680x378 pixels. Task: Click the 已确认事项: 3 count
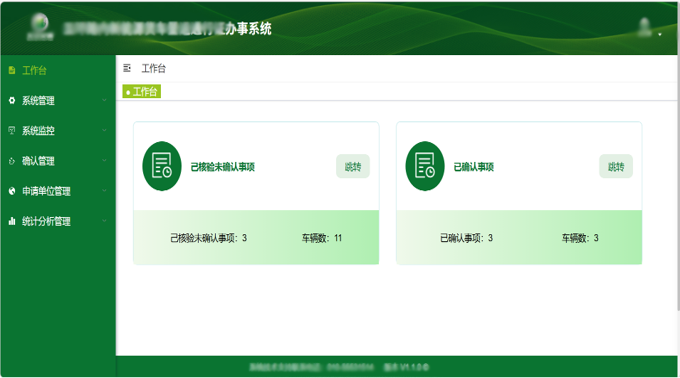coord(467,238)
